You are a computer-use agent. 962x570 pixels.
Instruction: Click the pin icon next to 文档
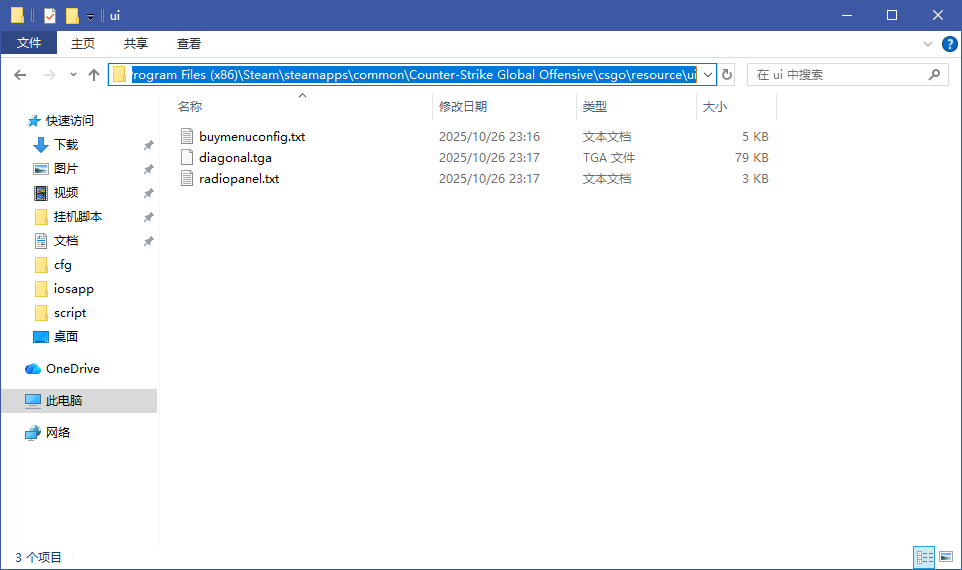click(148, 241)
